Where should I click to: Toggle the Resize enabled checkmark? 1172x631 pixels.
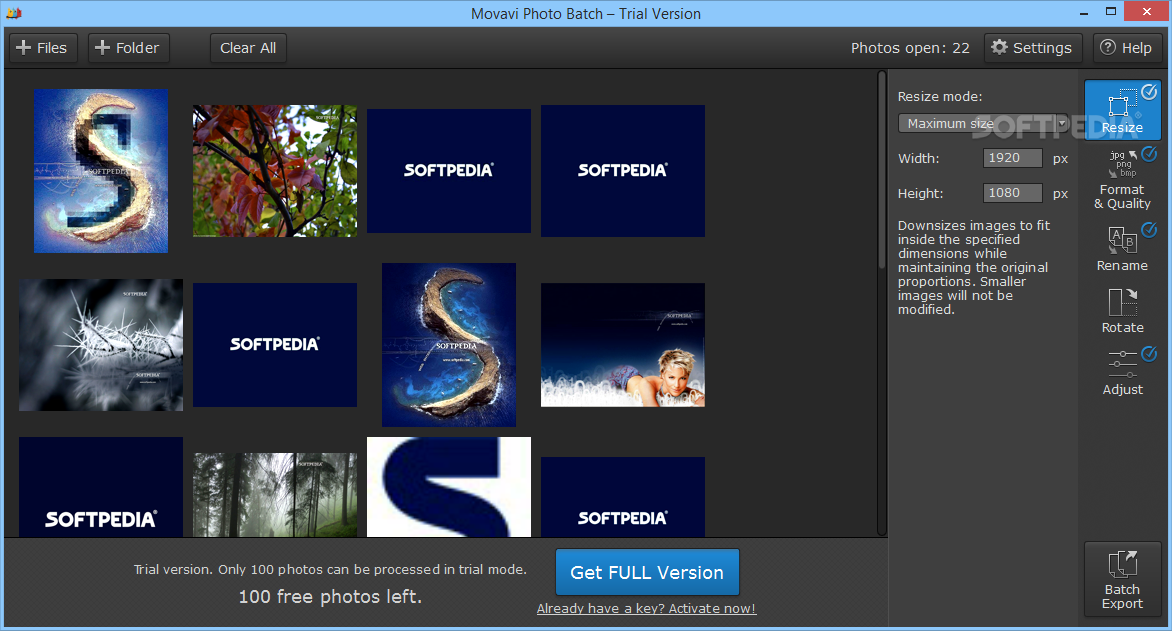(1149, 91)
